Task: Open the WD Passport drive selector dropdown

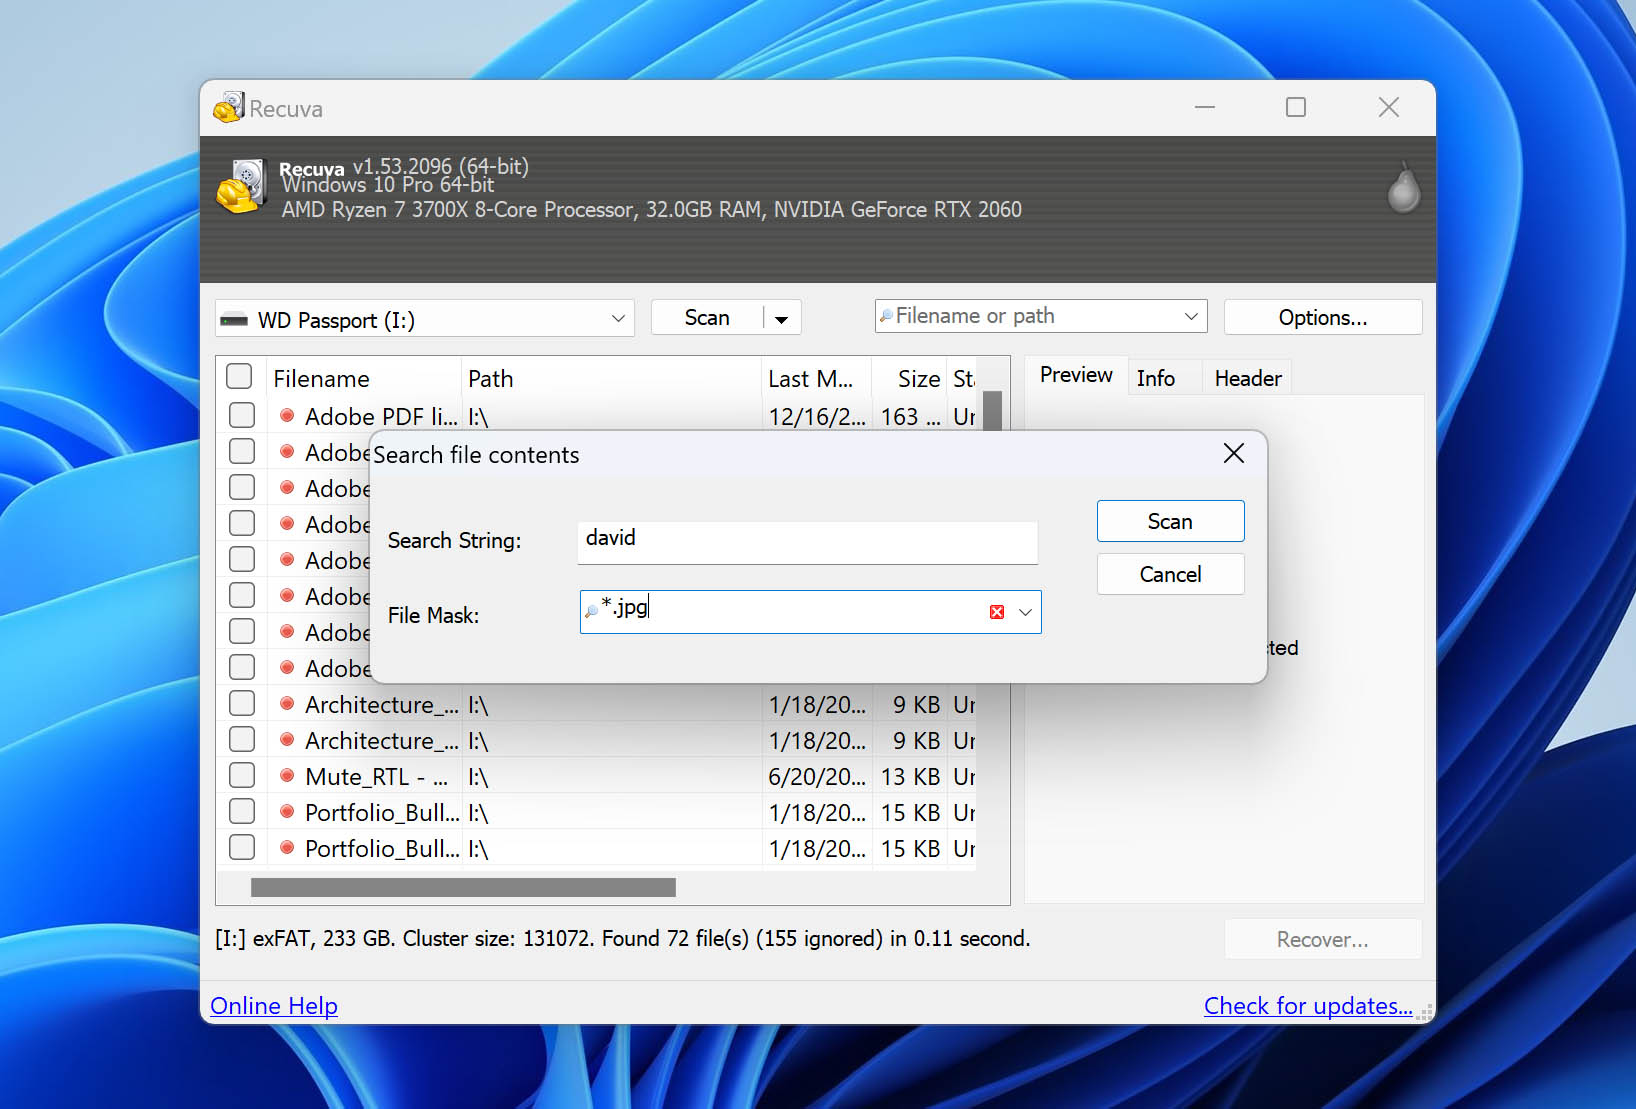Action: pyautogui.click(x=618, y=318)
